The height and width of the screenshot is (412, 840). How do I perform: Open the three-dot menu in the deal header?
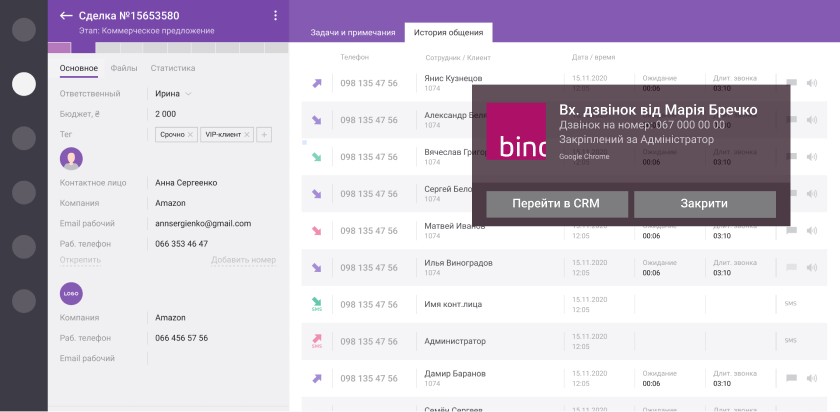tap(275, 16)
